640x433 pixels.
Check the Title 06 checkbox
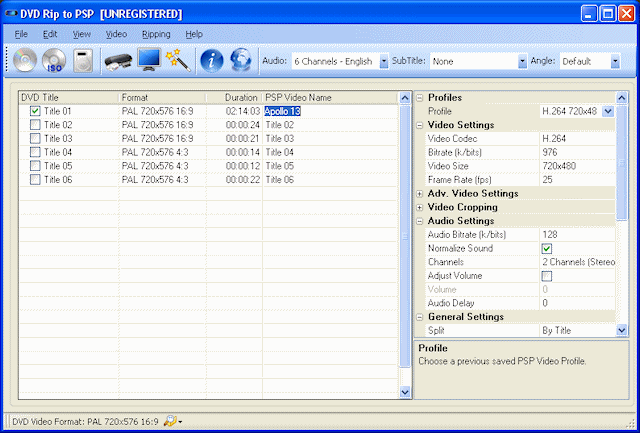pyautogui.click(x=36, y=179)
